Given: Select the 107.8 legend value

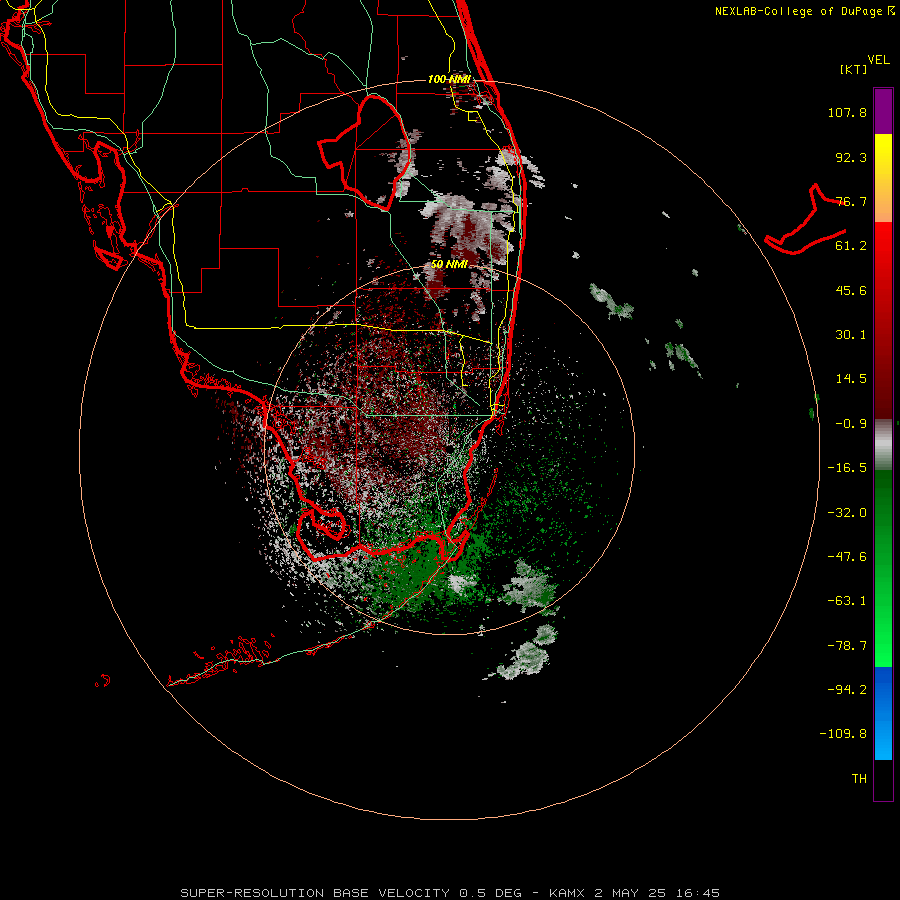Looking at the screenshot, I should coord(847,112).
